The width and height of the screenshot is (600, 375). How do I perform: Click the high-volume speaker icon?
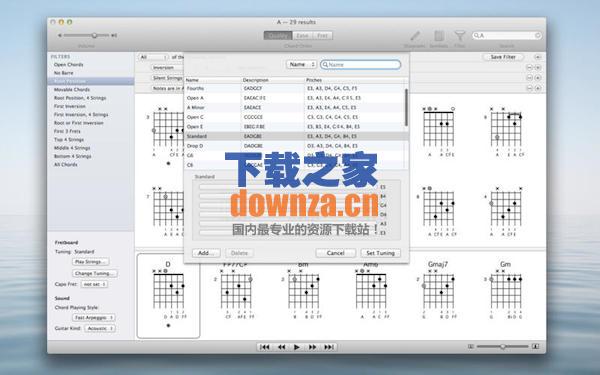tap(114, 36)
